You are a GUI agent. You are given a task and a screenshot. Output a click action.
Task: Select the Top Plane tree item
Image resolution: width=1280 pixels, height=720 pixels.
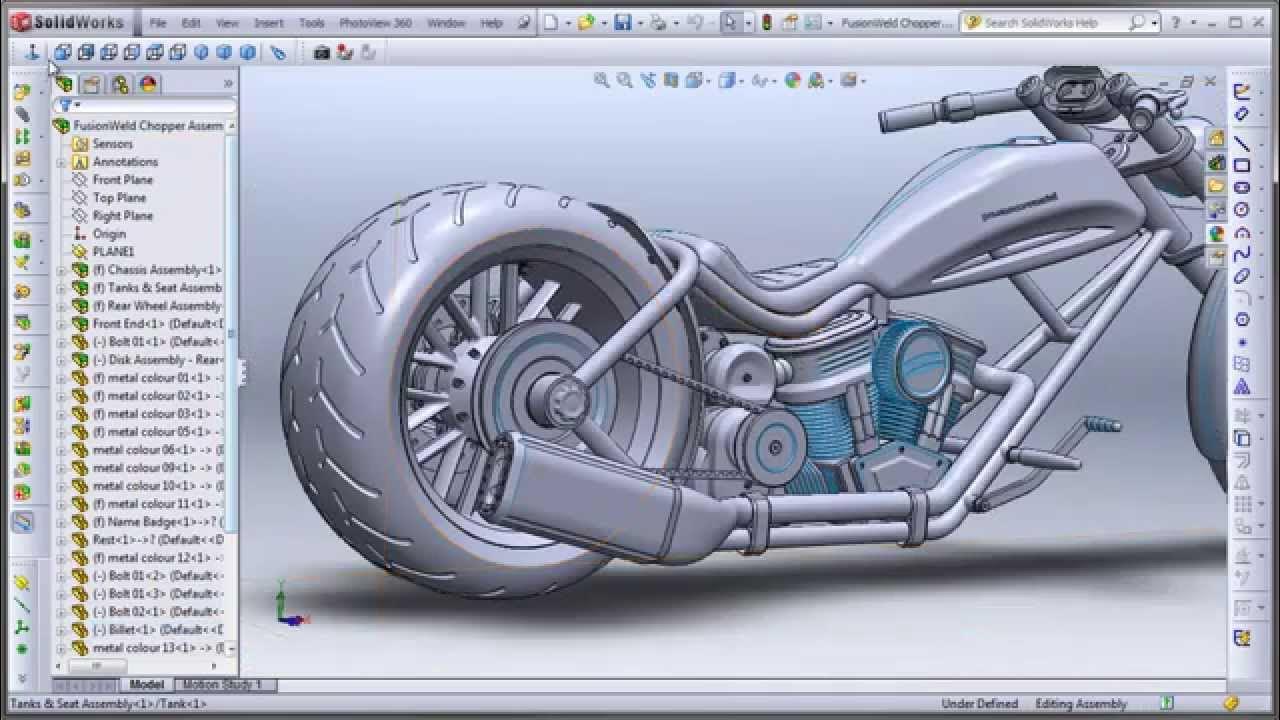pos(119,198)
